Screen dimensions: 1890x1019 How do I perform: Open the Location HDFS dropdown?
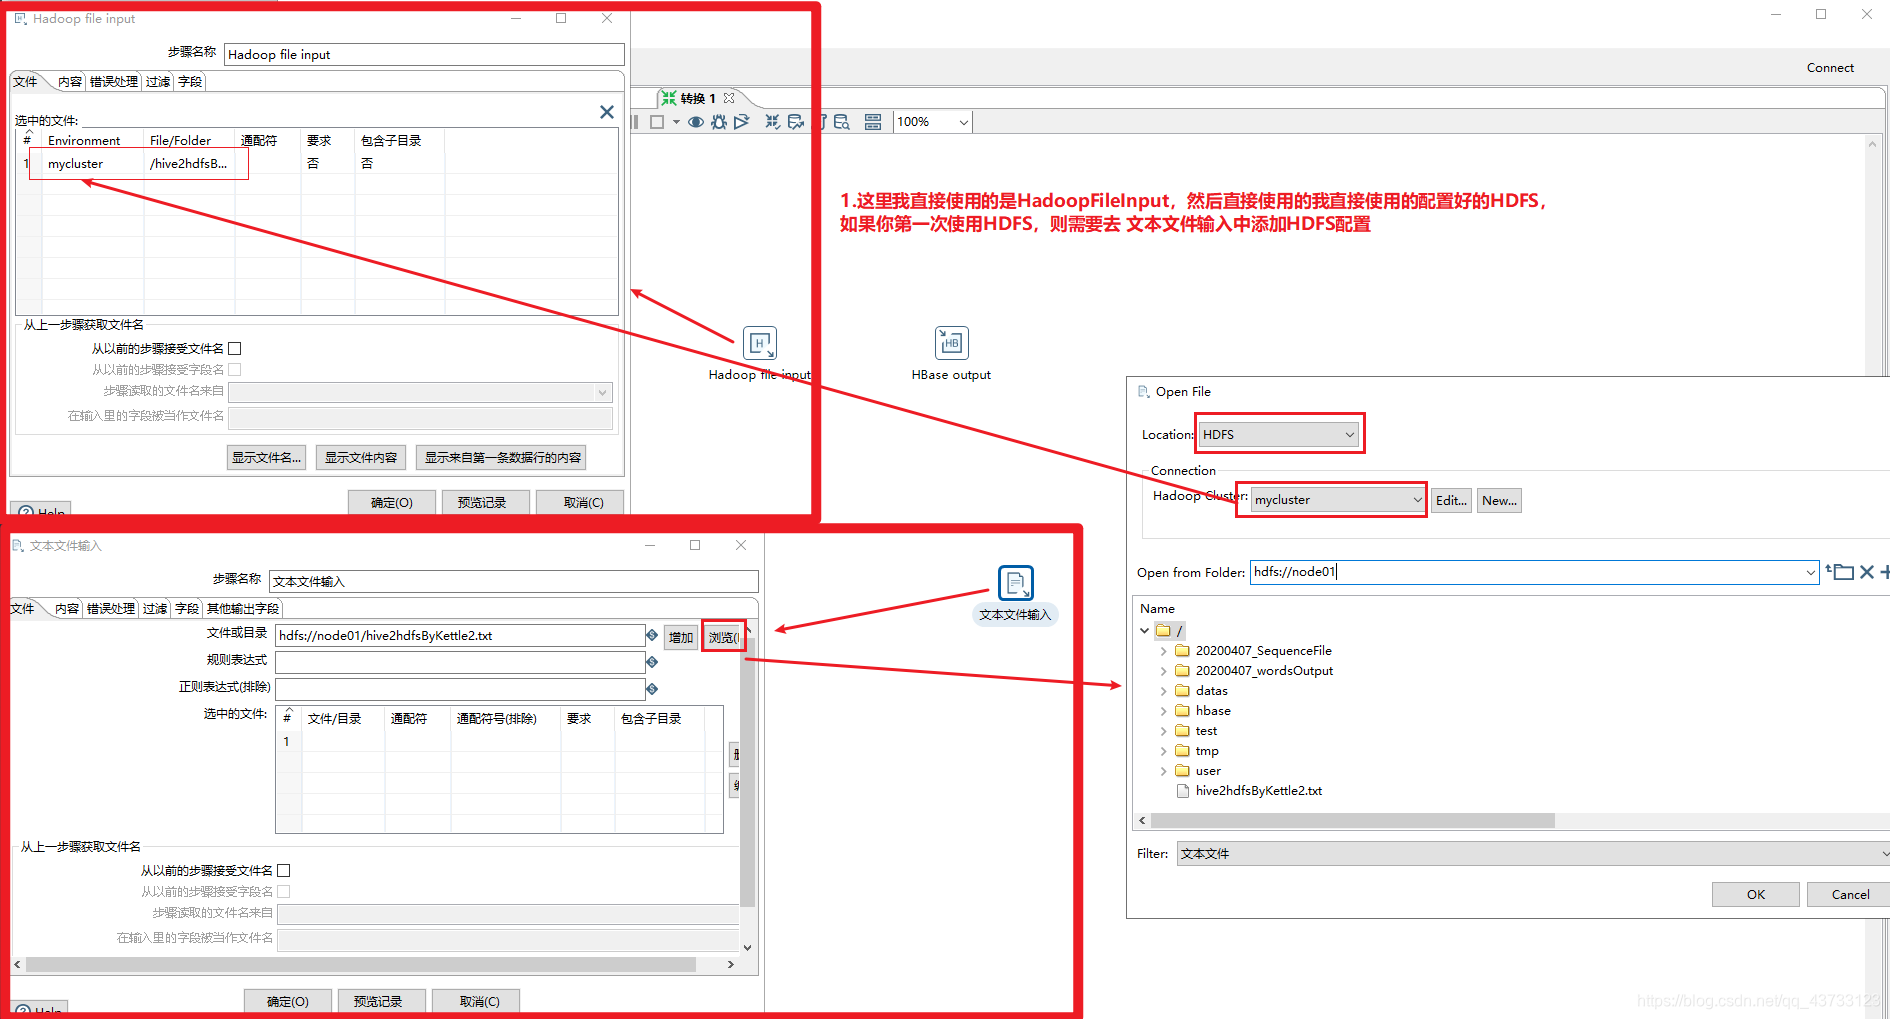(x=1349, y=435)
